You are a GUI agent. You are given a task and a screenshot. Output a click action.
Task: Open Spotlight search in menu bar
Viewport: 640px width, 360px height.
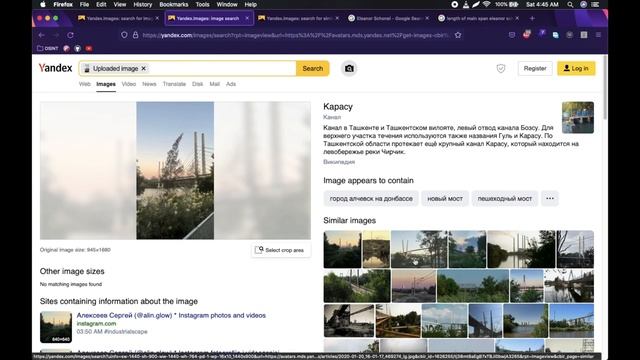point(570,4)
